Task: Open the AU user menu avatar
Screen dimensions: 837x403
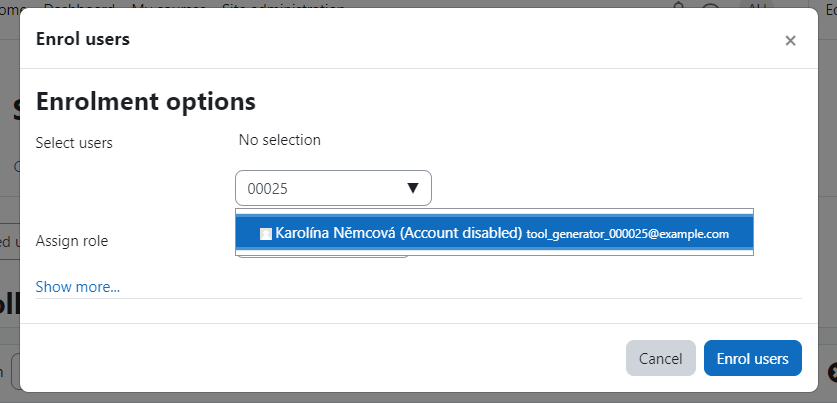Action: click(x=757, y=6)
